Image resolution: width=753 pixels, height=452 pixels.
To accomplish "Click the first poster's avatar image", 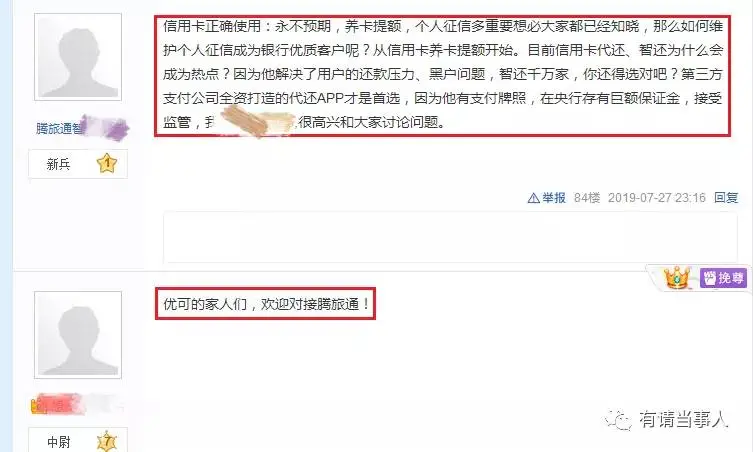I will tap(78, 57).
